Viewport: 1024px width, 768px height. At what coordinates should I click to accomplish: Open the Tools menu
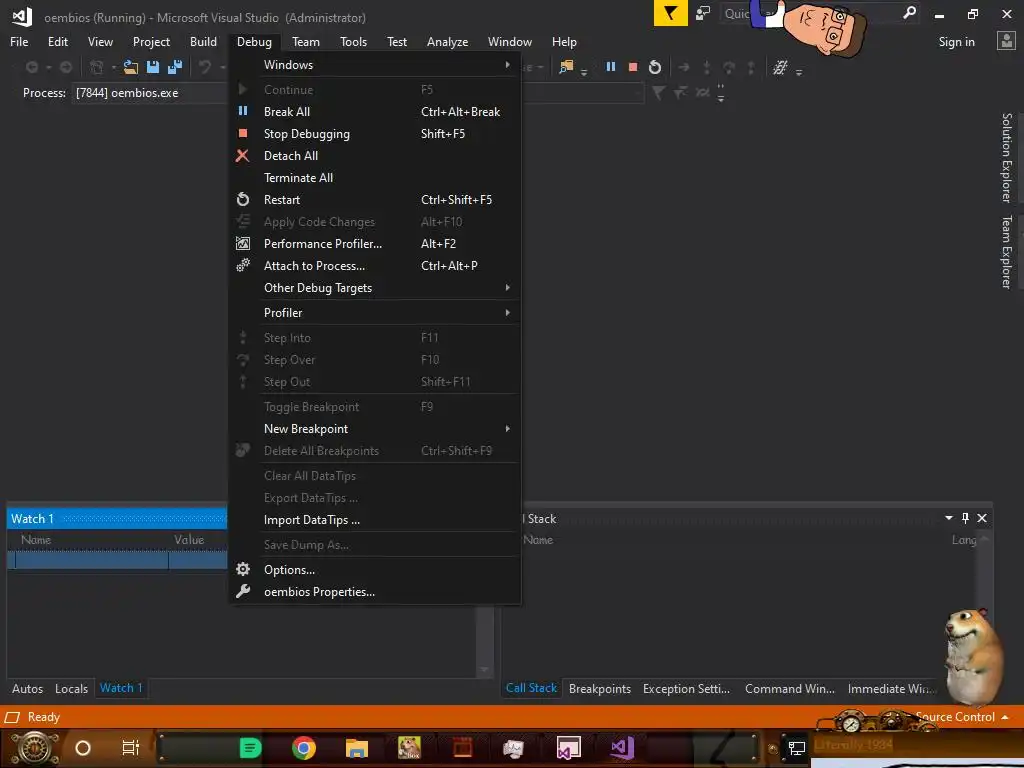click(353, 42)
